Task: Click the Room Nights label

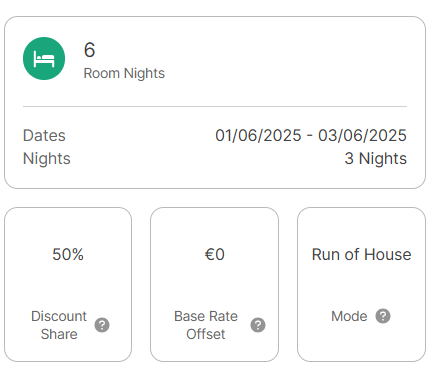Action: [124, 73]
